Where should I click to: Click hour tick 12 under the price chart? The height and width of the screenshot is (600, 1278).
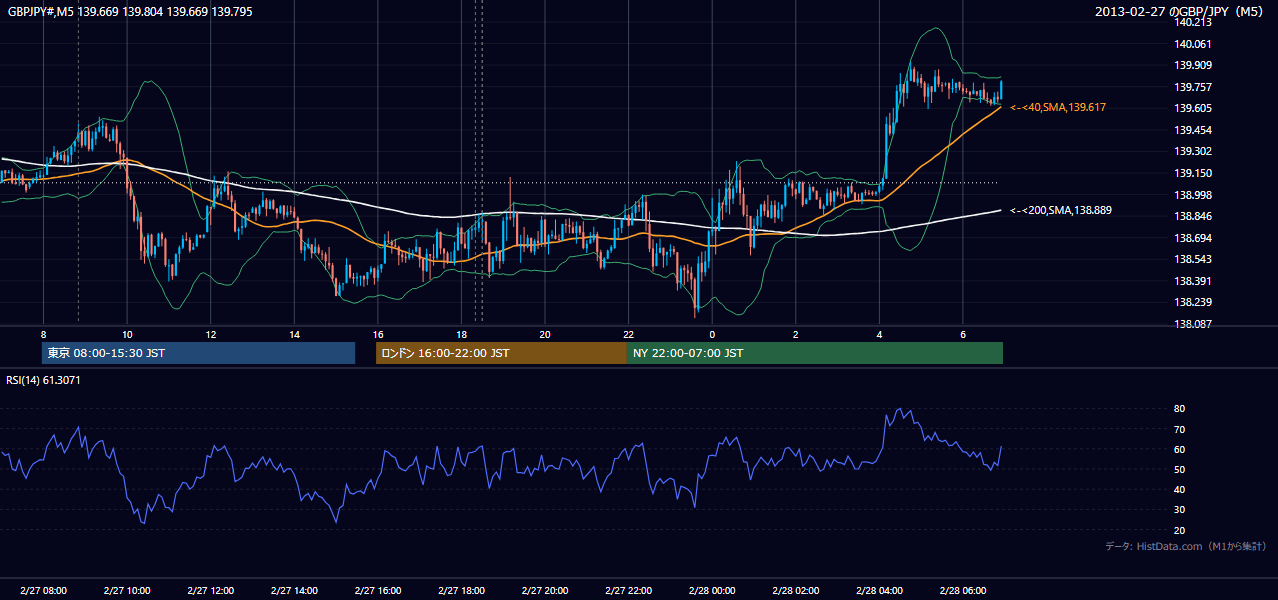(210, 334)
